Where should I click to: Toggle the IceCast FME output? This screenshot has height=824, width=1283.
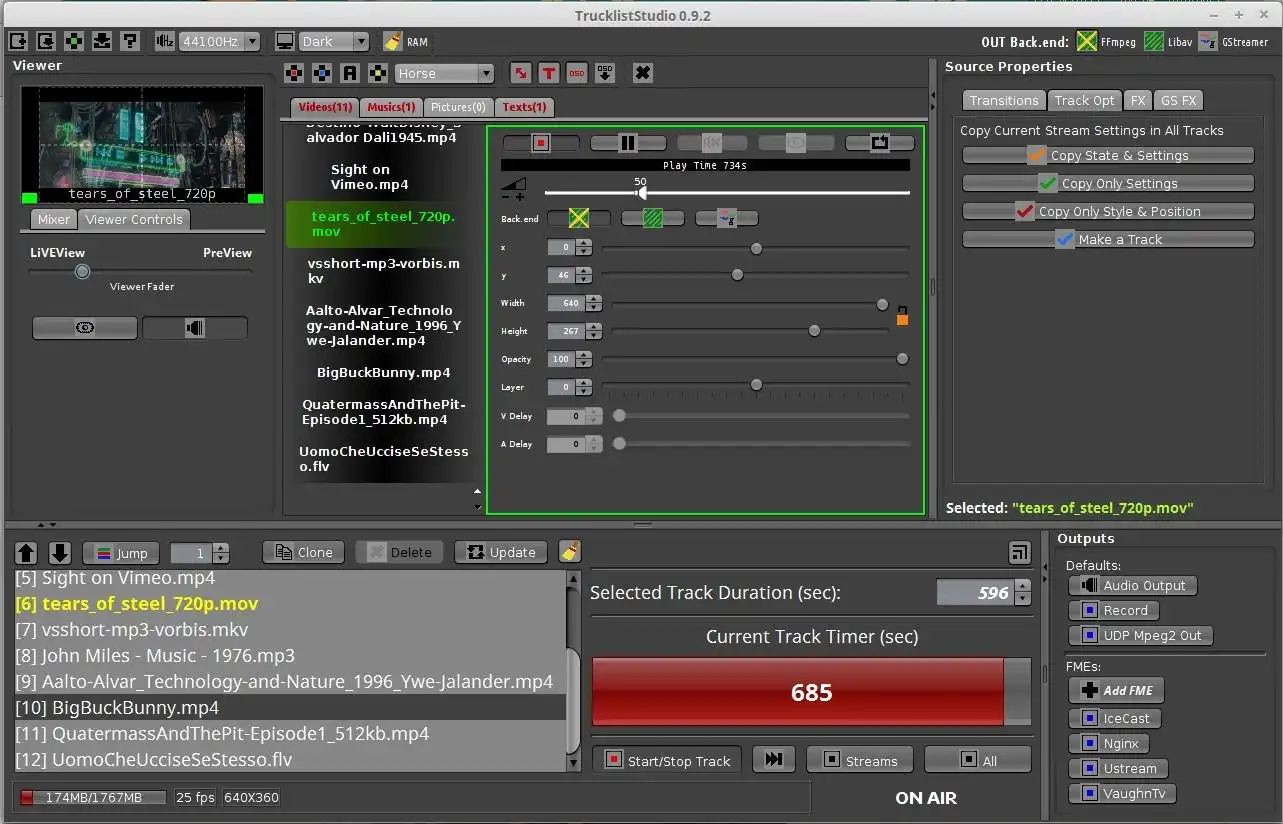[x=1115, y=718]
